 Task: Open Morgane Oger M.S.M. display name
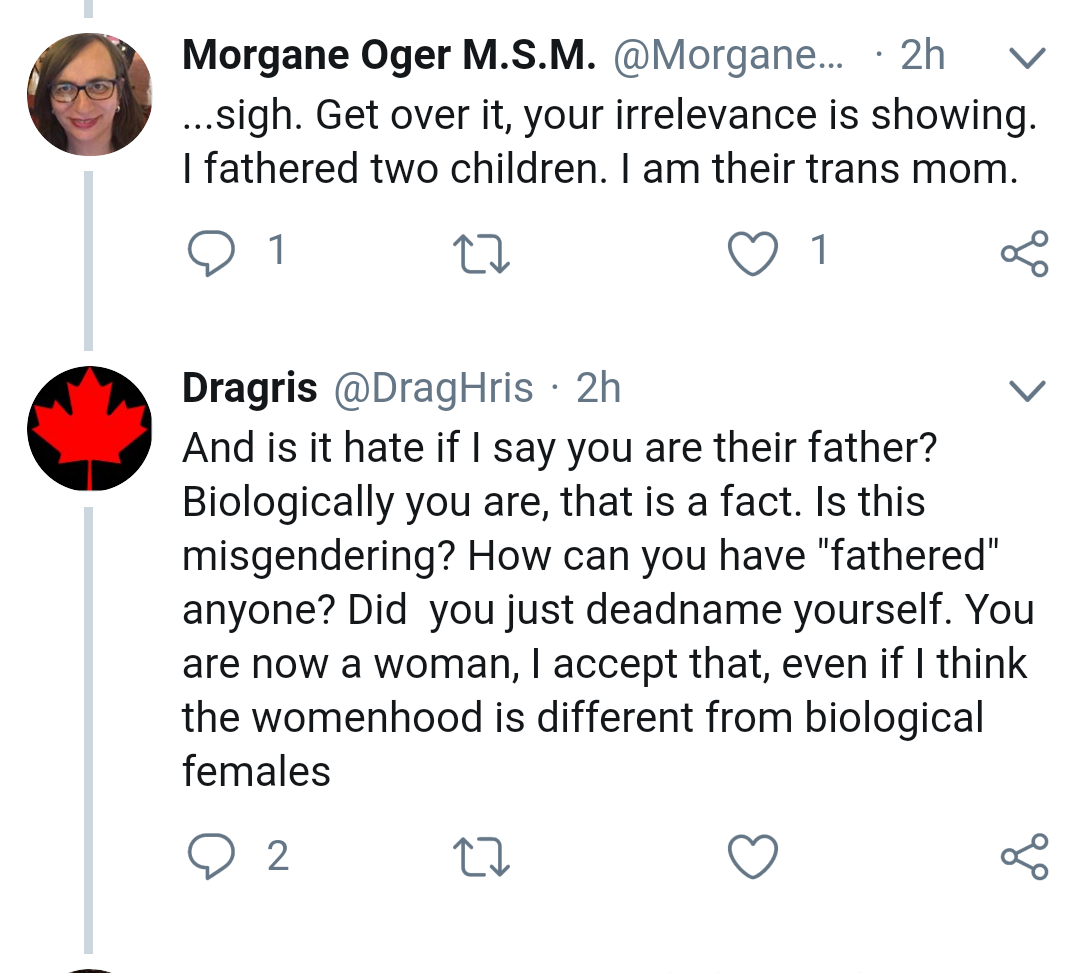[x=389, y=55]
